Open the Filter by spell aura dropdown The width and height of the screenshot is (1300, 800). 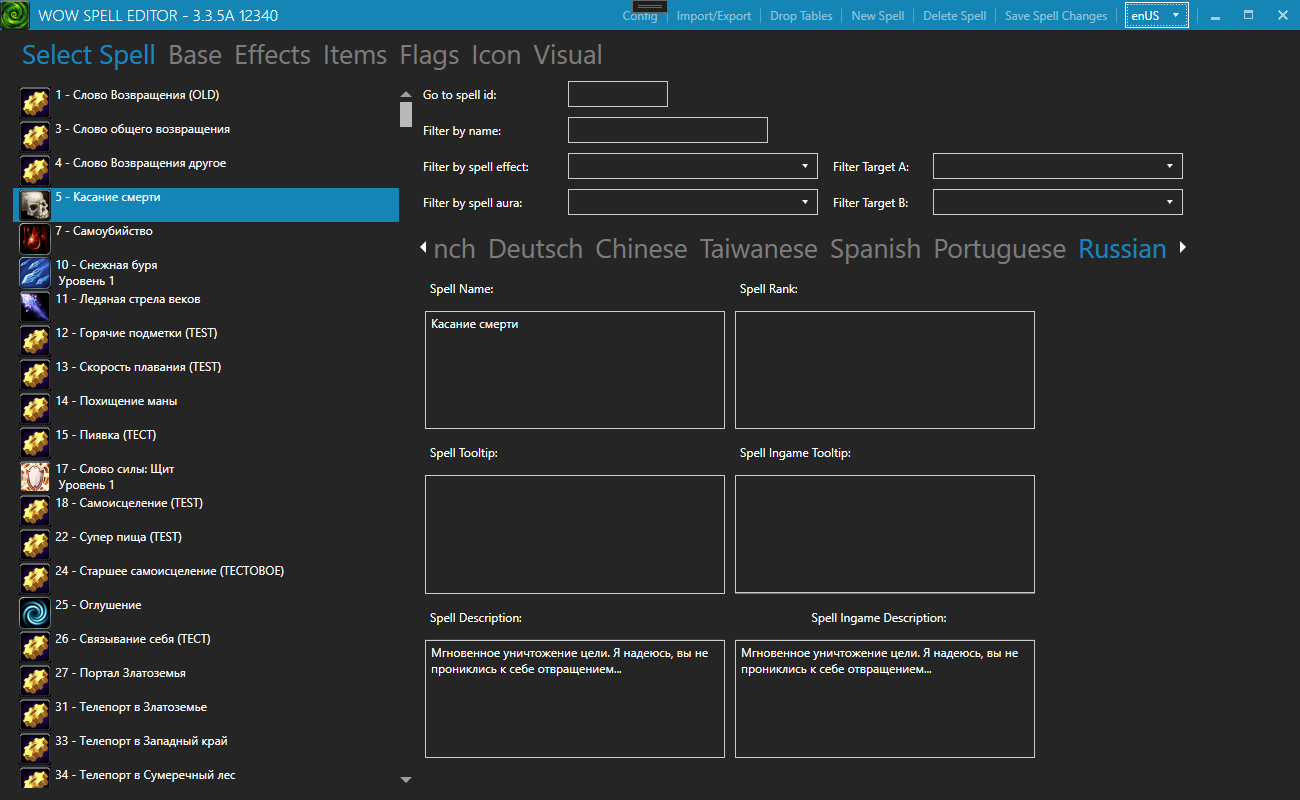(692, 202)
